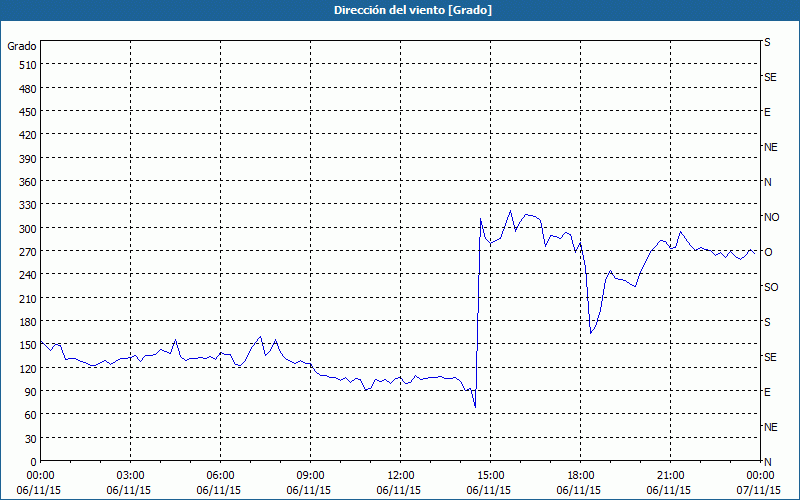The height and width of the screenshot is (500, 800).
Task: Click the 270 degree axis label
Action: [28, 252]
